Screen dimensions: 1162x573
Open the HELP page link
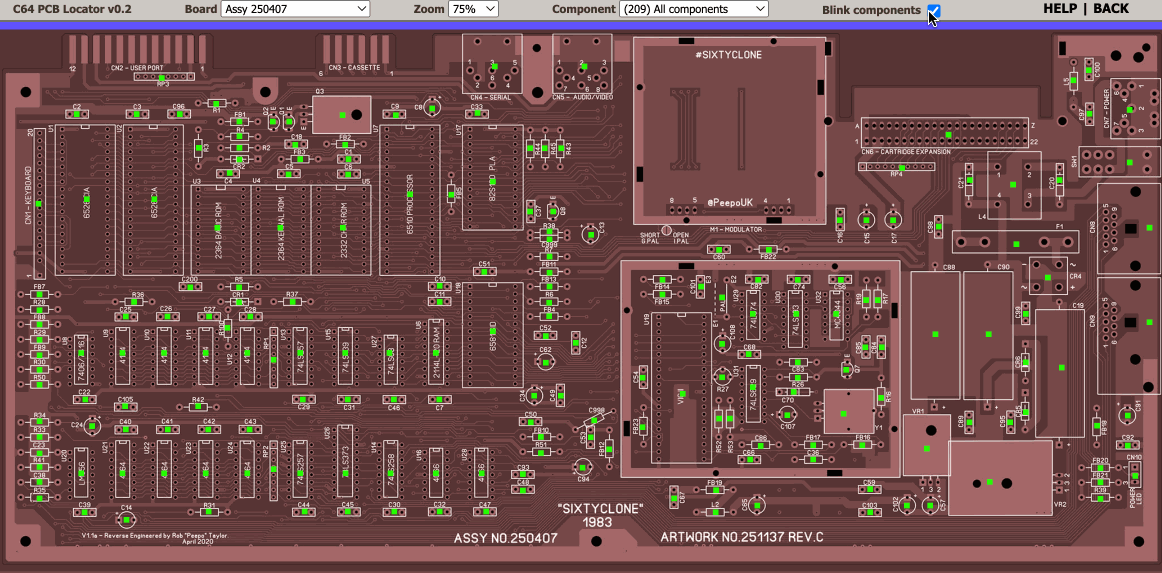pos(1060,9)
